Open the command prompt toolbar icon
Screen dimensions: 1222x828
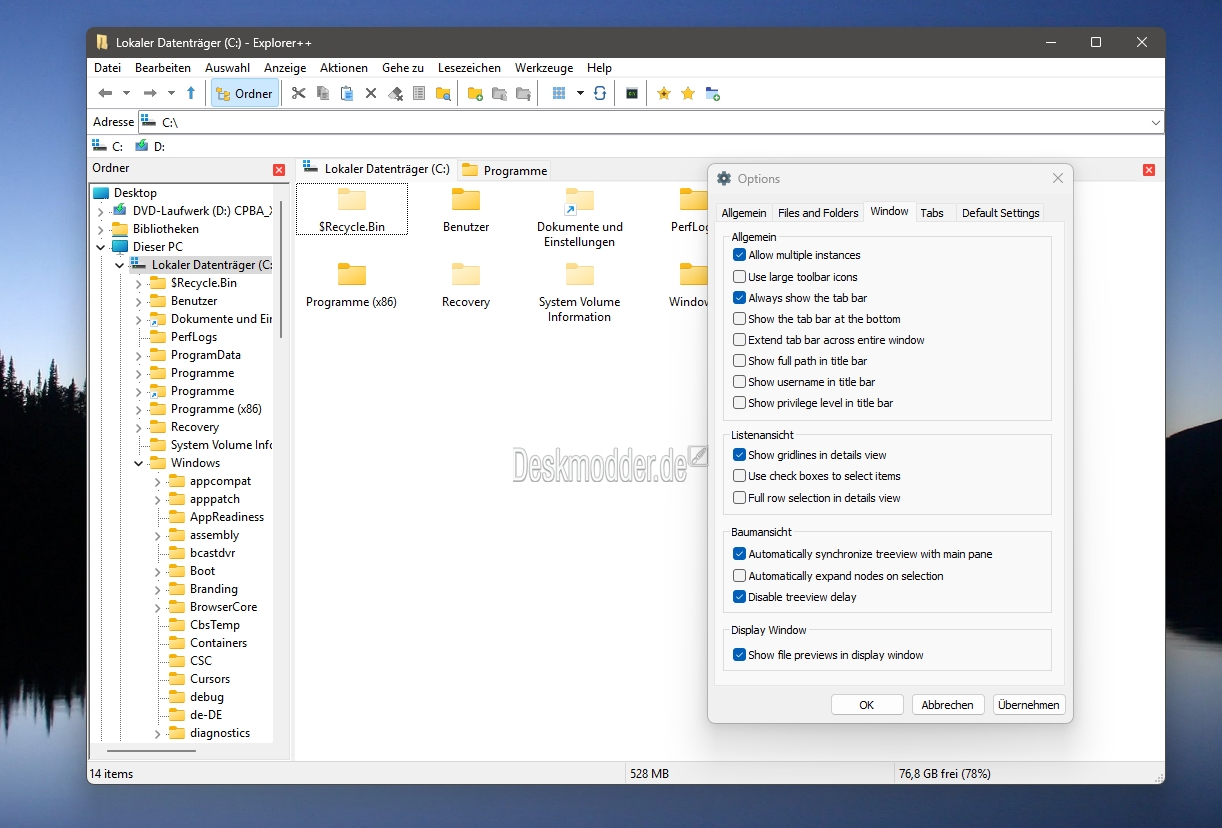tap(632, 93)
